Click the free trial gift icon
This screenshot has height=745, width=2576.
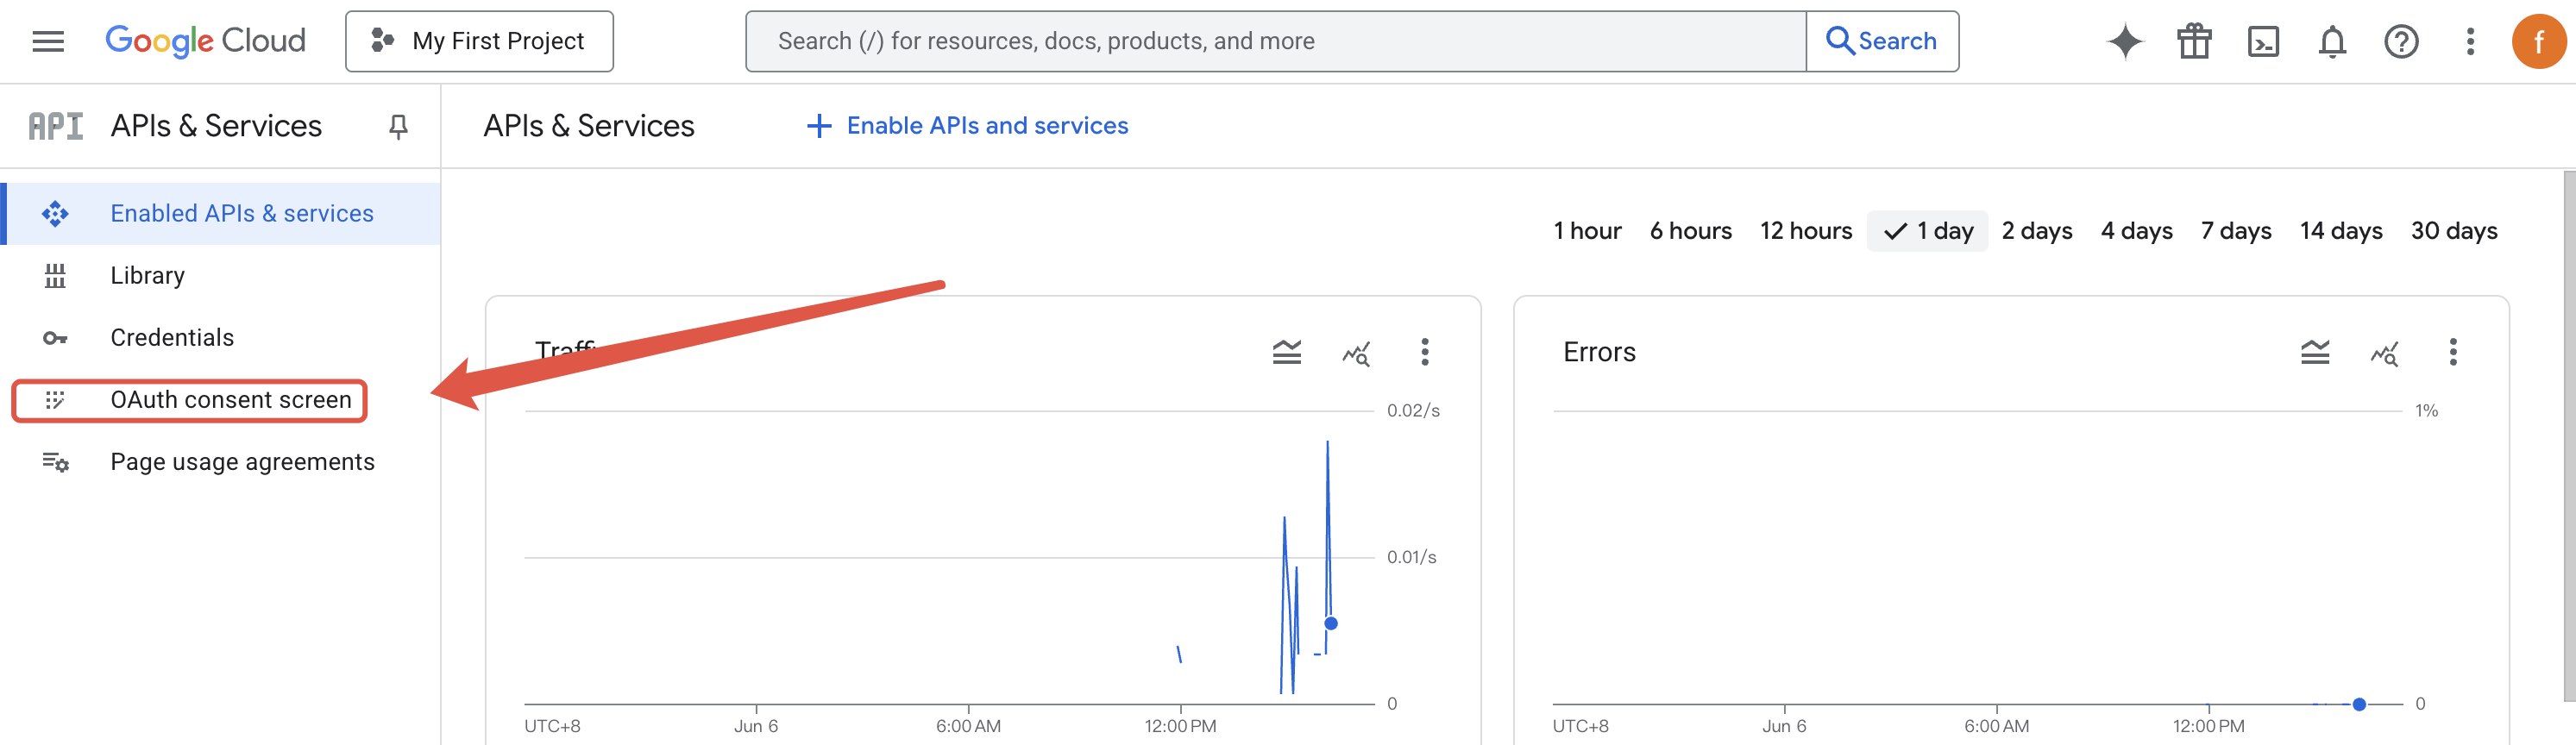pos(2194,41)
